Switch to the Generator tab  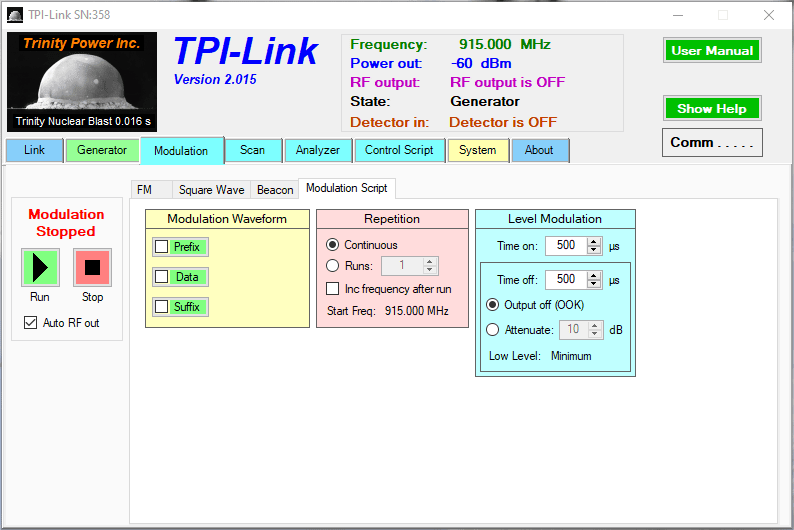coord(103,151)
